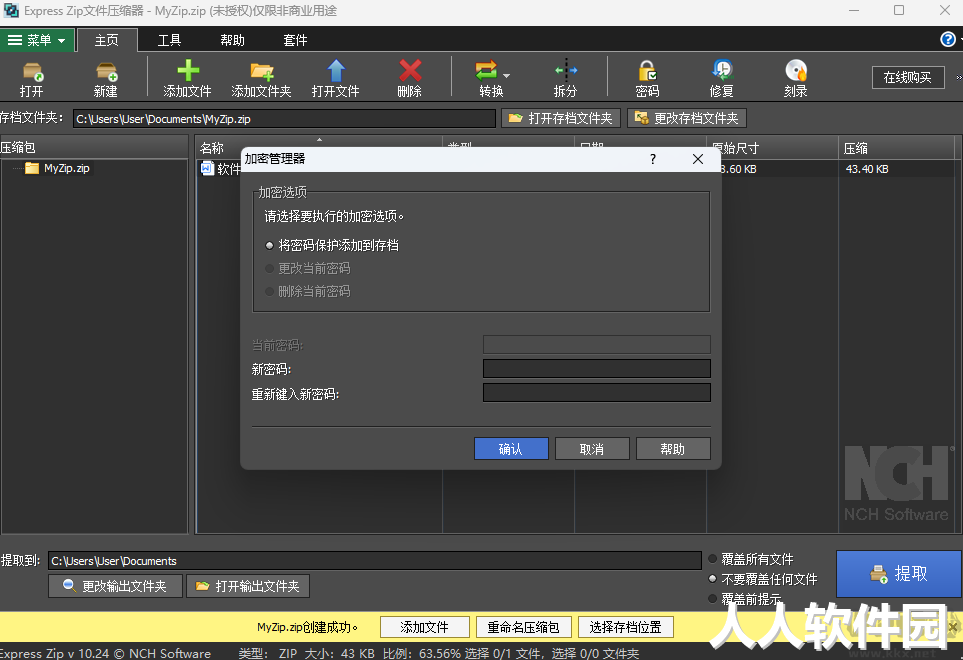Screen dimensions: 963x660
Task: Click the 提取到 output path field
Action: pyautogui.click(x=375, y=561)
